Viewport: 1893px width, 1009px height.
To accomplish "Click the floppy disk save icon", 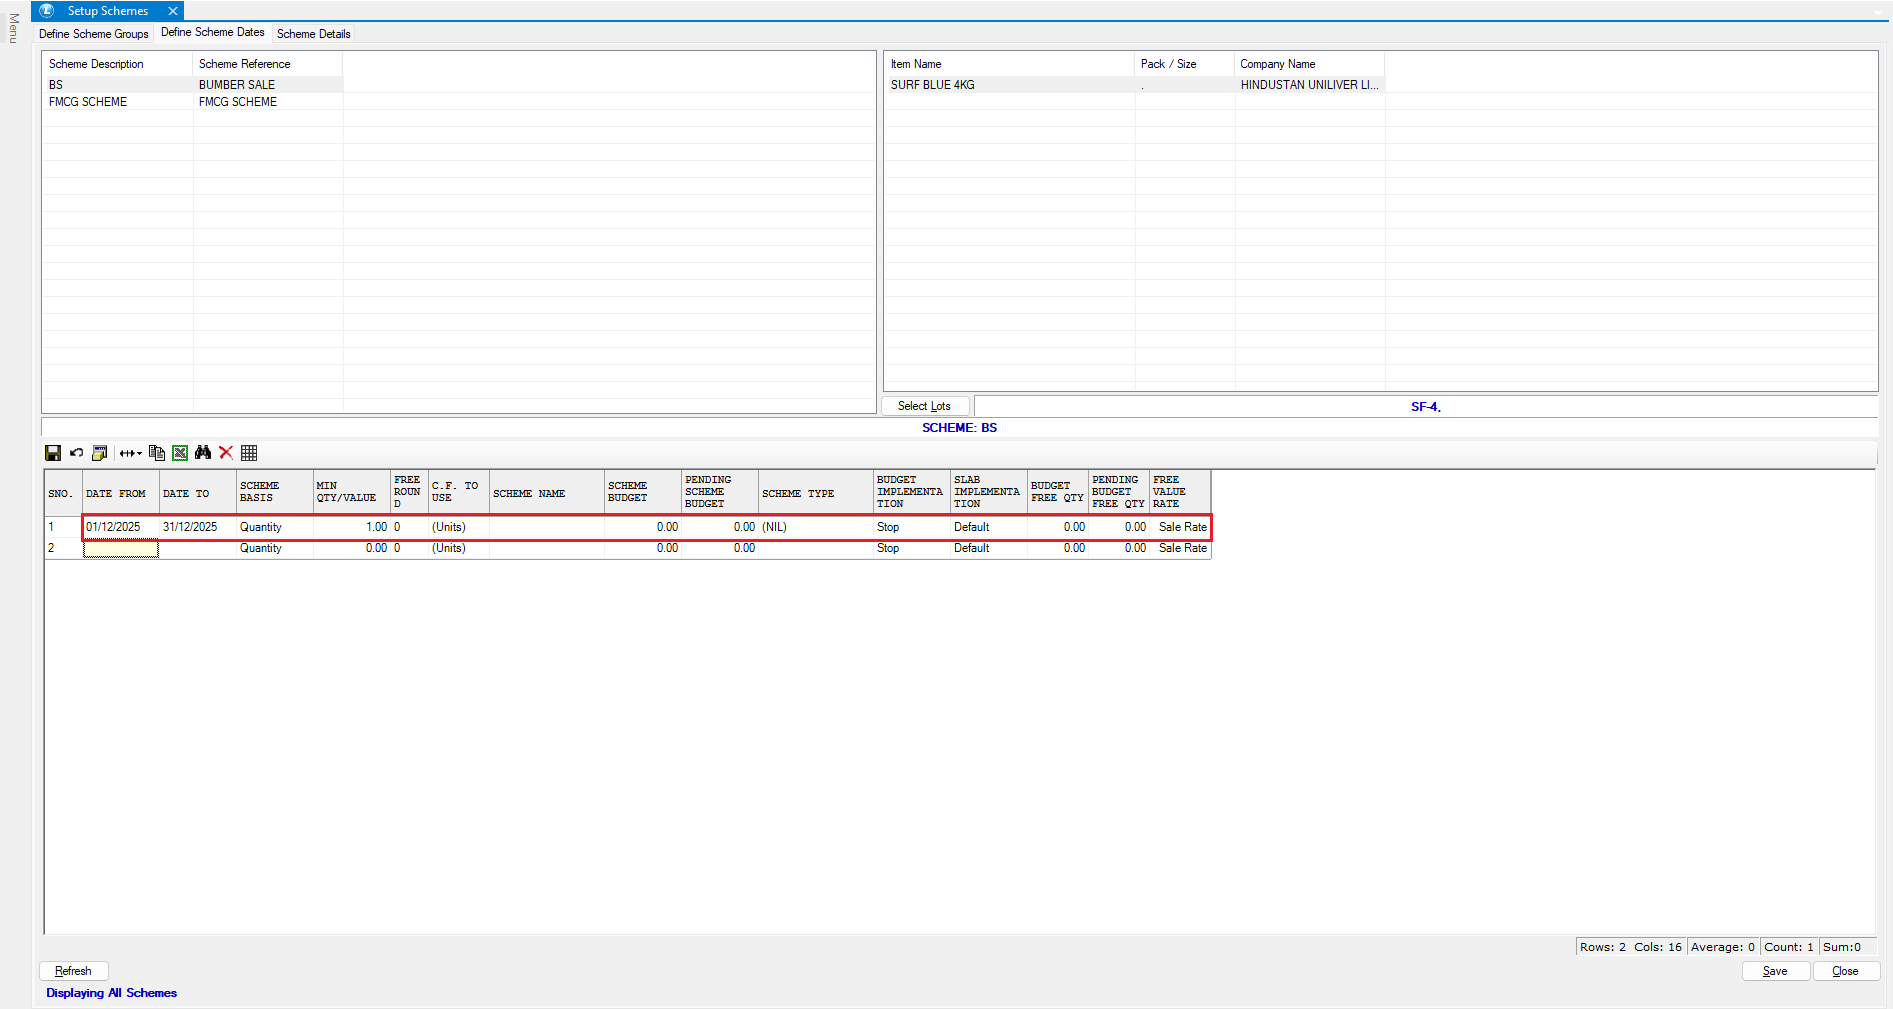I will [53, 453].
